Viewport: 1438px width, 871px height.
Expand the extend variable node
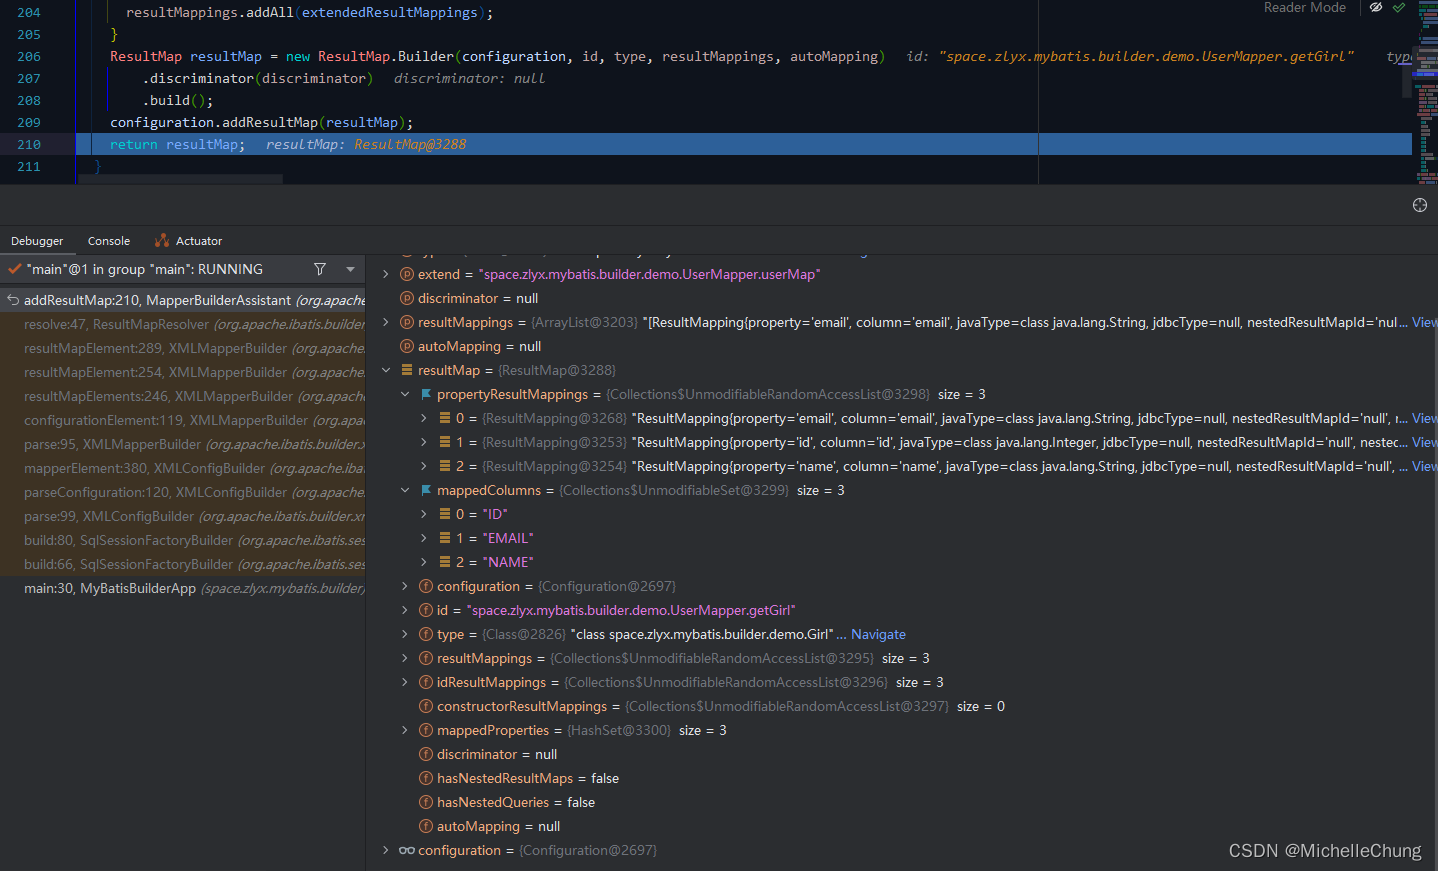pyautogui.click(x=386, y=274)
